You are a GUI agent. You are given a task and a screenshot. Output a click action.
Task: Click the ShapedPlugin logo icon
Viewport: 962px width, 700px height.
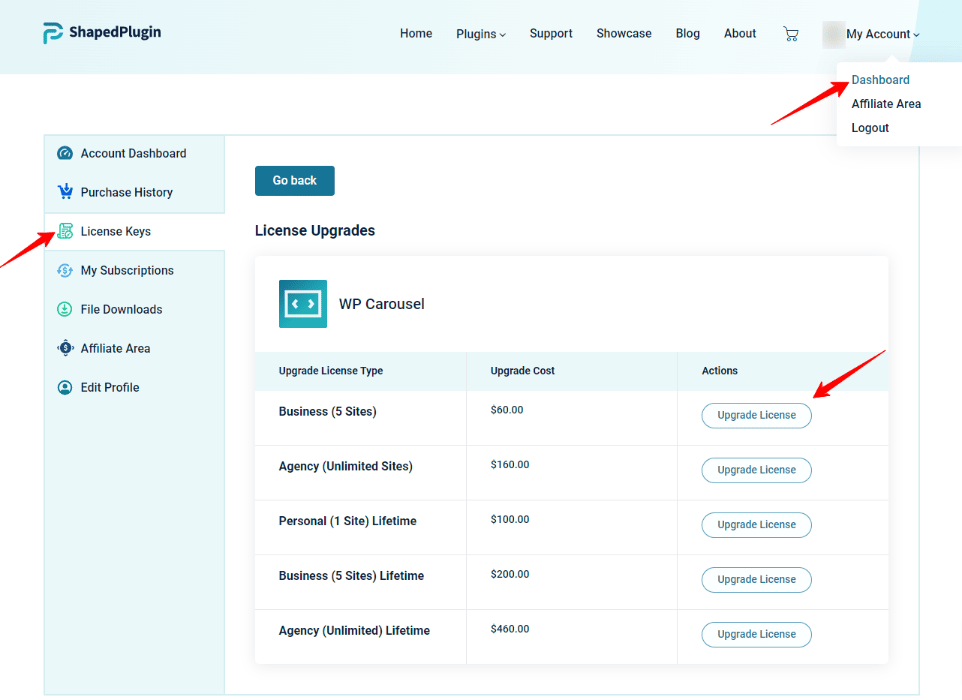point(53,33)
